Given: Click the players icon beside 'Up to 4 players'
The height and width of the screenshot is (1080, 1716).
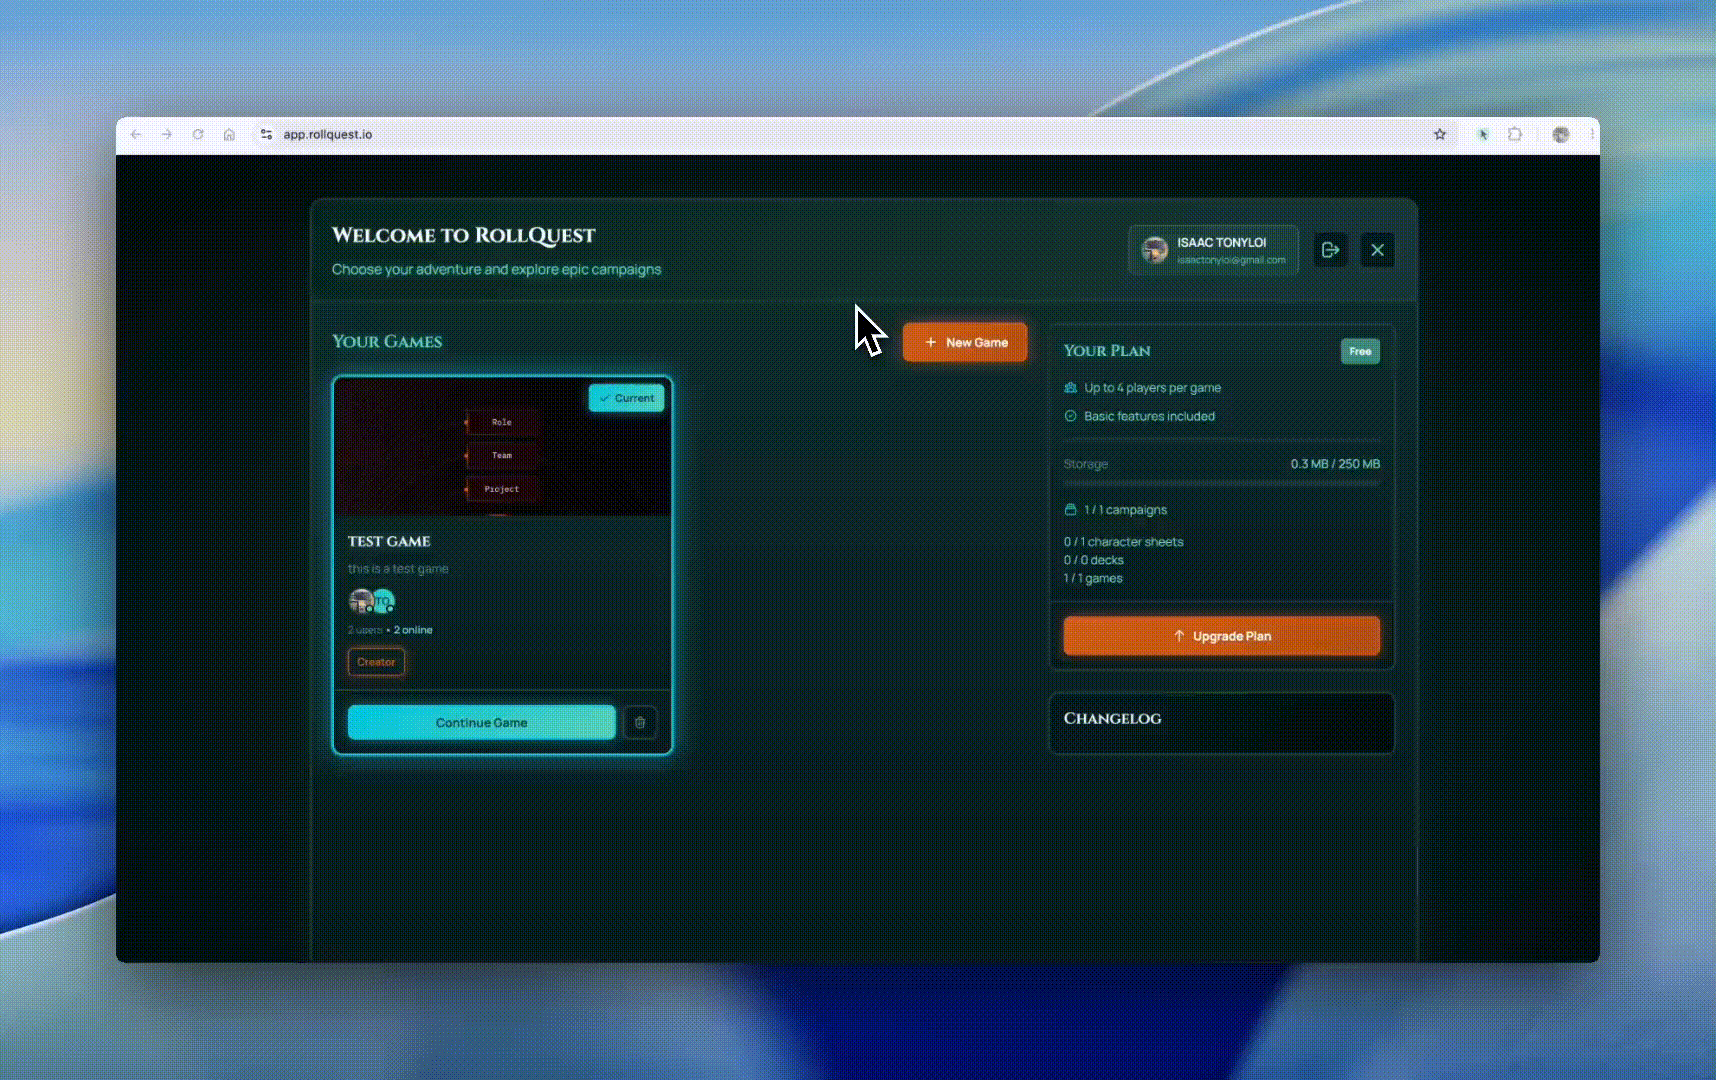Looking at the screenshot, I should [1070, 388].
